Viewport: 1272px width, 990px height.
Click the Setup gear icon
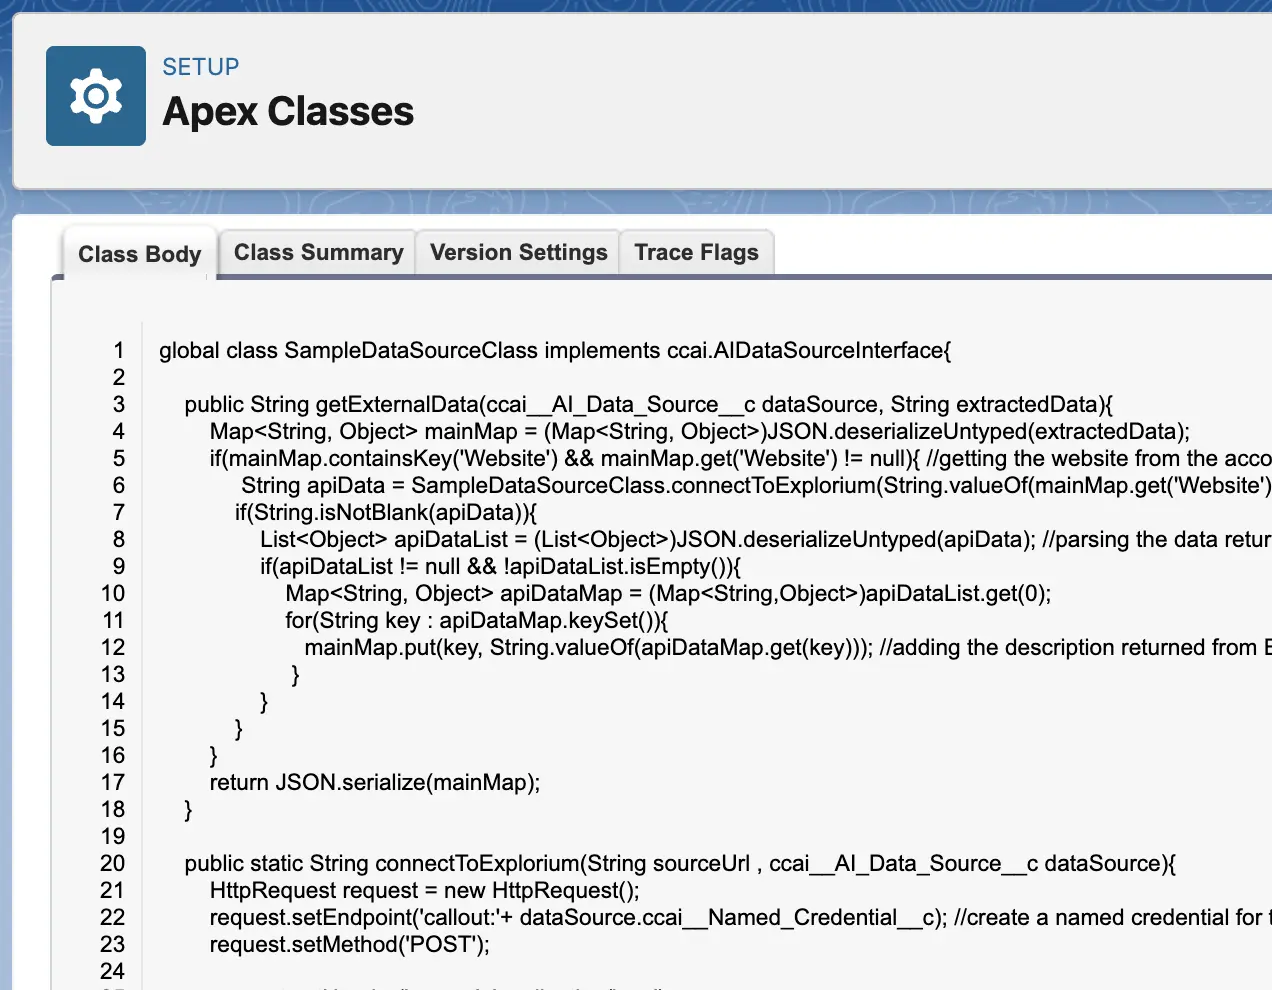[96, 96]
